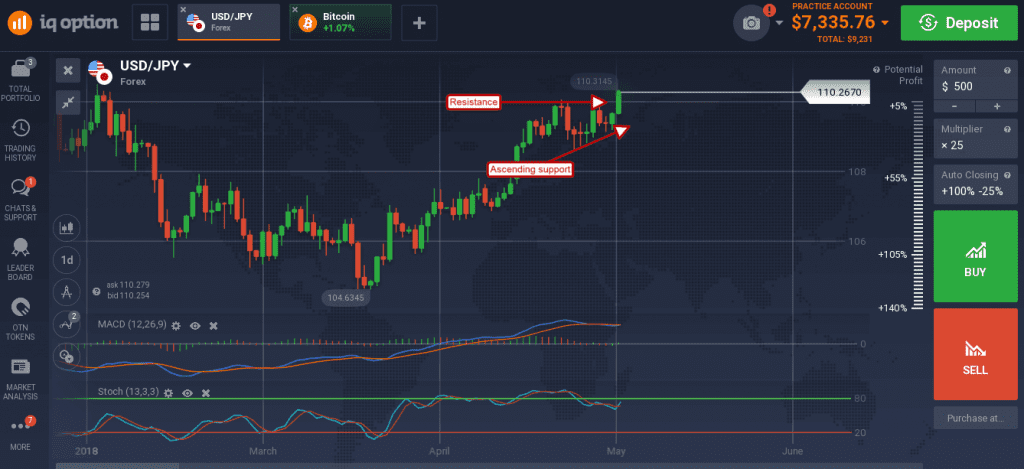Click the ask/bid info question icon

(x=96, y=291)
